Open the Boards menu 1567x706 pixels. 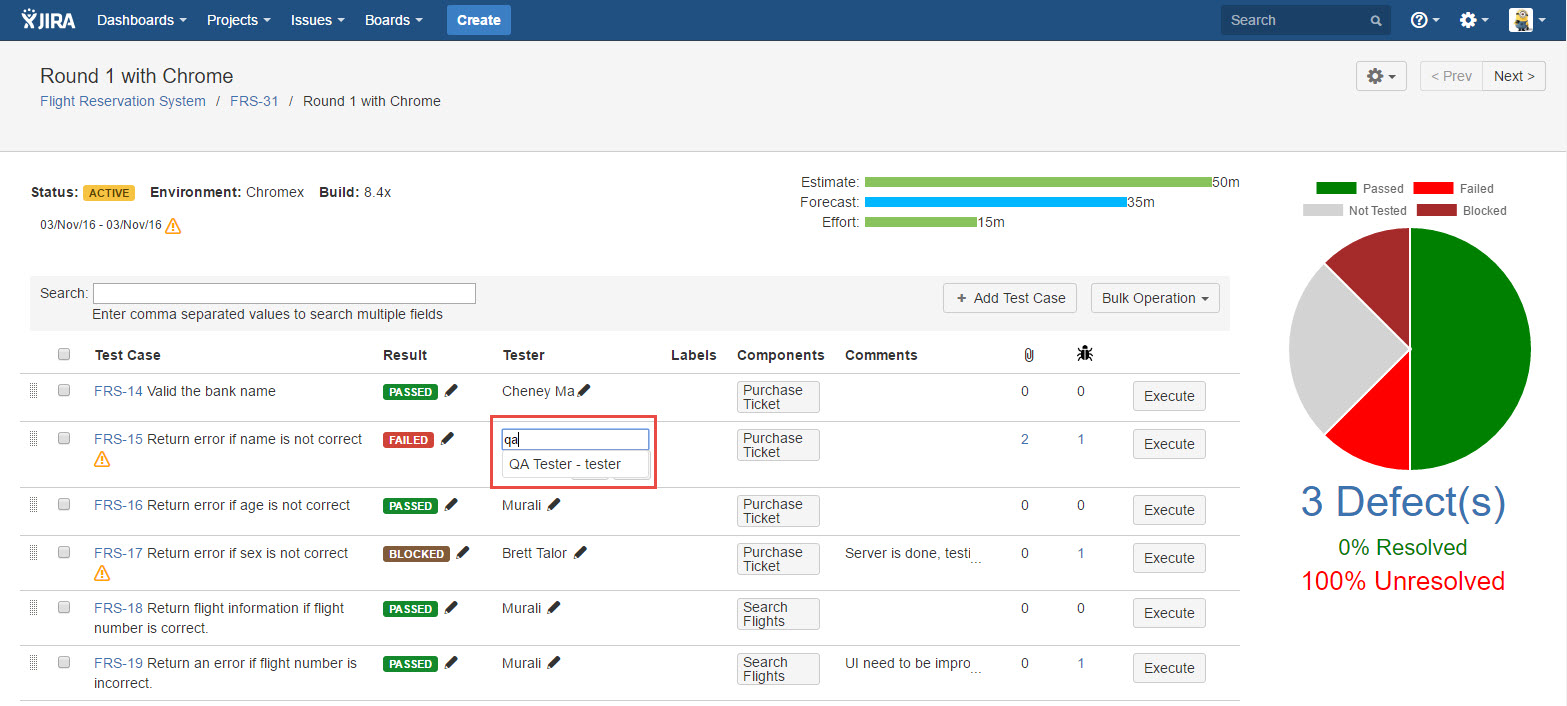click(393, 20)
